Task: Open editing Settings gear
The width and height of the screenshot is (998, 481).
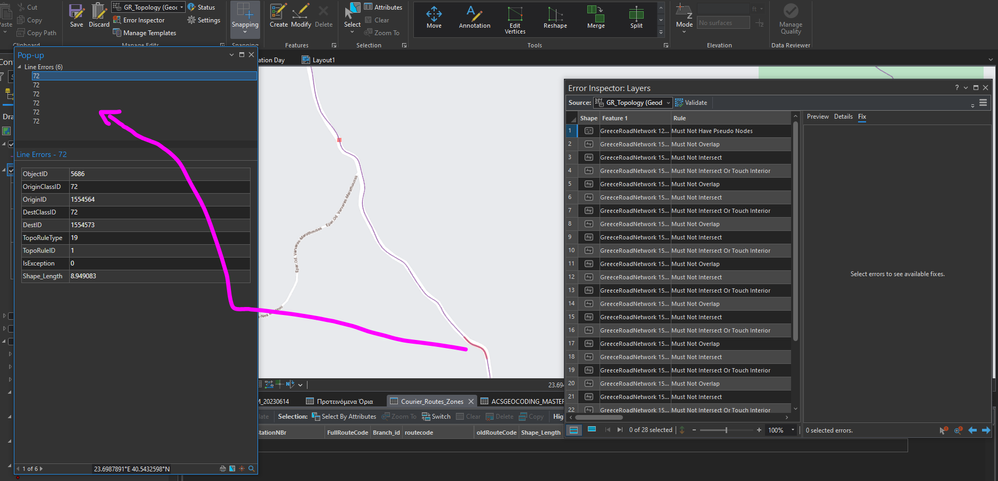Action: (x=204, y=20)
